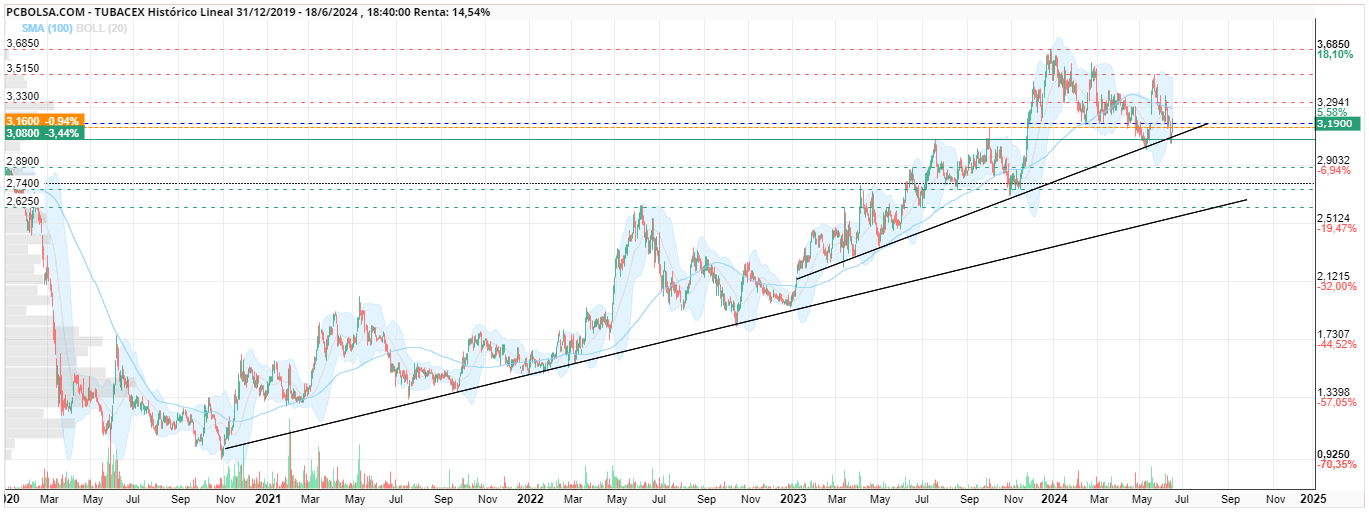Click the 0,9250 axis value
This screenshot has width=1369, height=512.
pyautogui.click(x=1336, y=454)
